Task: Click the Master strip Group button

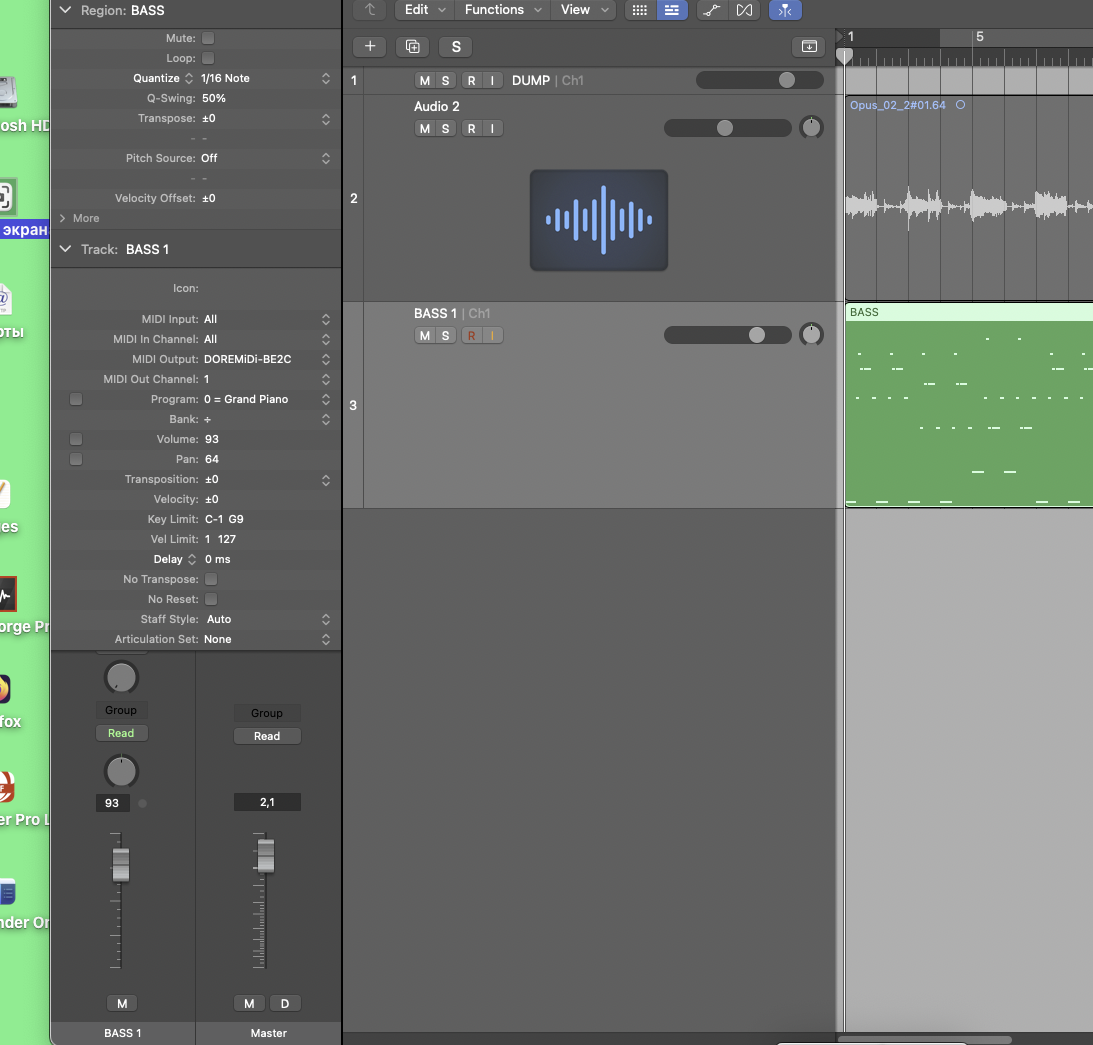Action: pos(267,713)
